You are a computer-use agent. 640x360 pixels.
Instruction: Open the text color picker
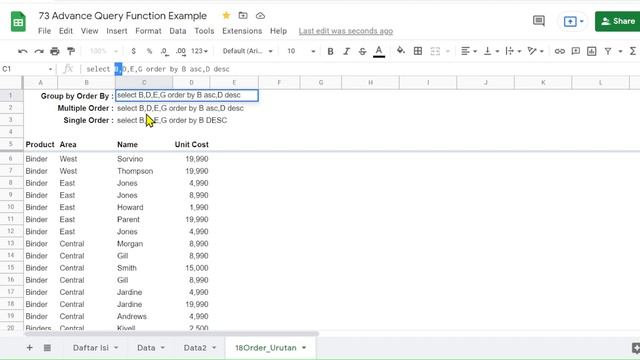tap(379, 51)
